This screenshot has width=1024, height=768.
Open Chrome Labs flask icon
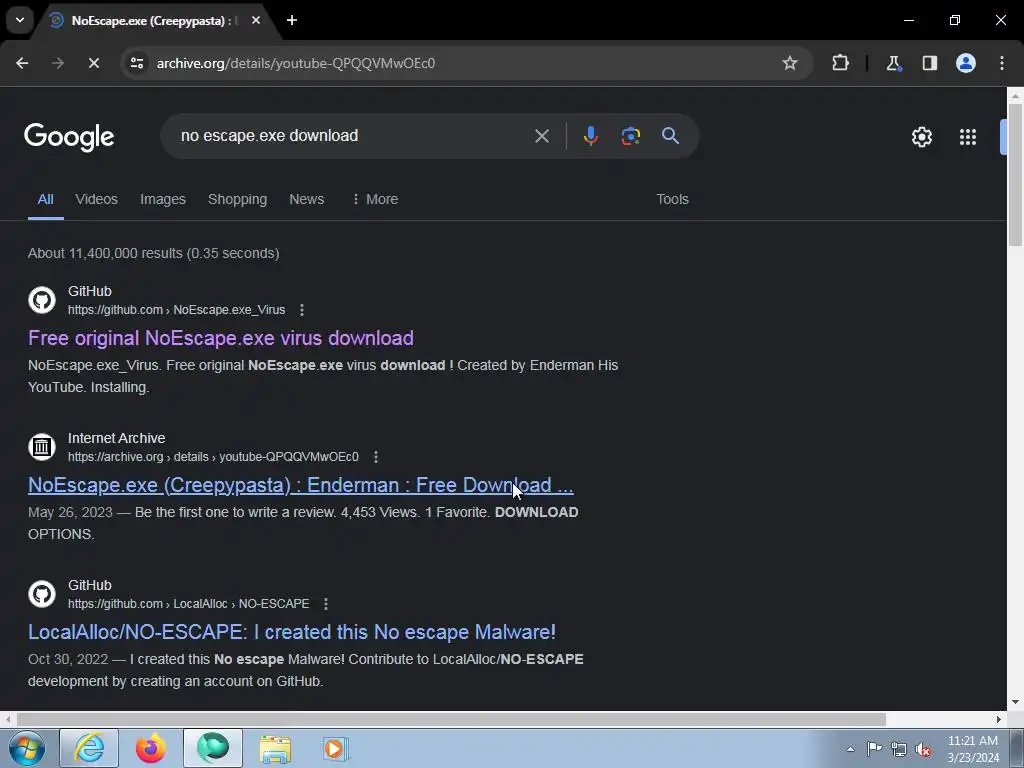pyautogui.click(x=893, y=63)
